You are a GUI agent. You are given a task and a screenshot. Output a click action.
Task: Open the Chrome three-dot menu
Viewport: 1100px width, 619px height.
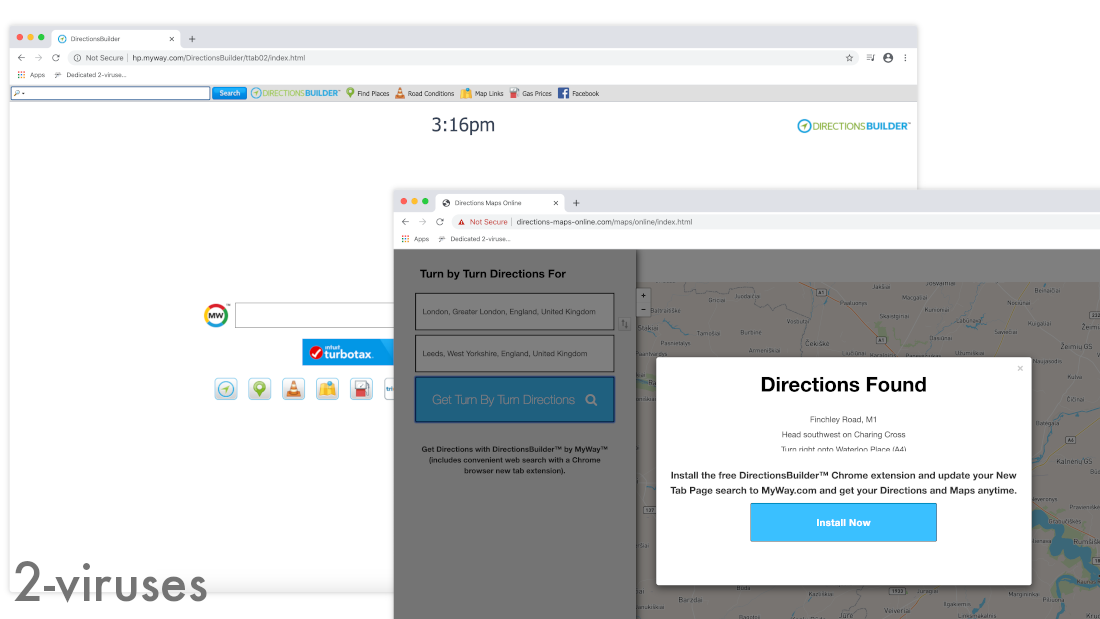point(905,58)
